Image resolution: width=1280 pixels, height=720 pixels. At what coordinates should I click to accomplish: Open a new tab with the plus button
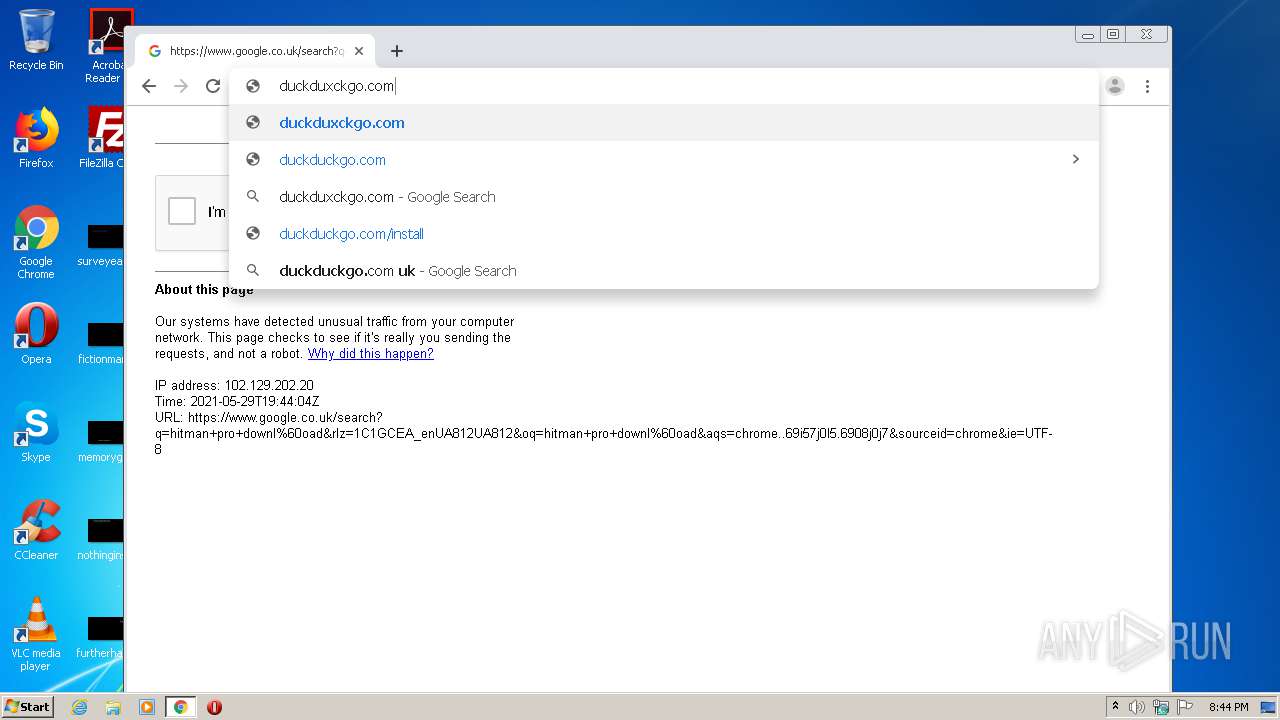[397, 51]
